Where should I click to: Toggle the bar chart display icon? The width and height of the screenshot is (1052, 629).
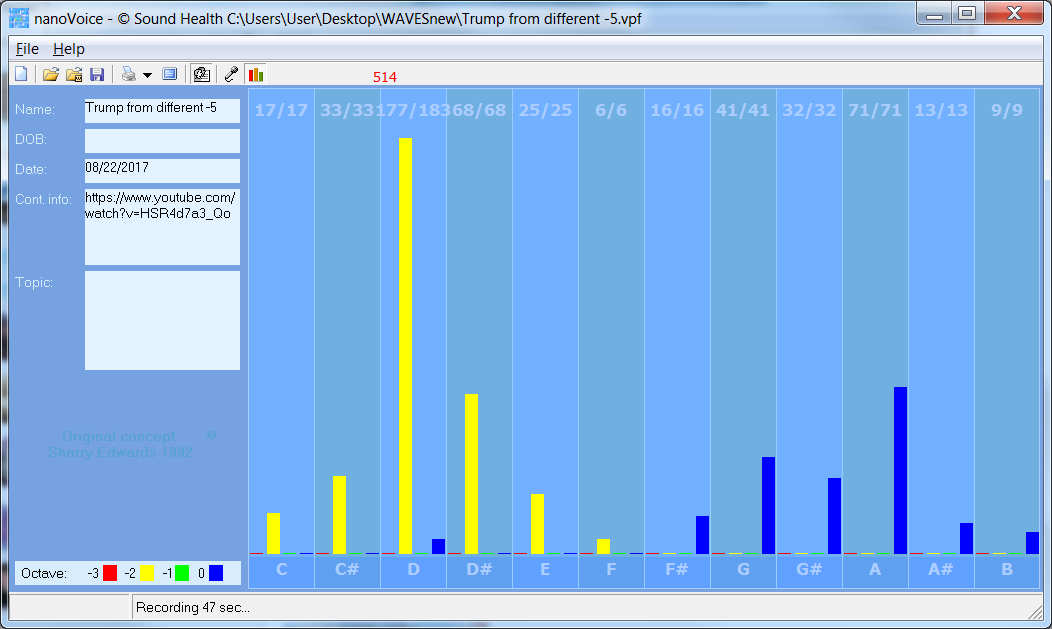256,74
